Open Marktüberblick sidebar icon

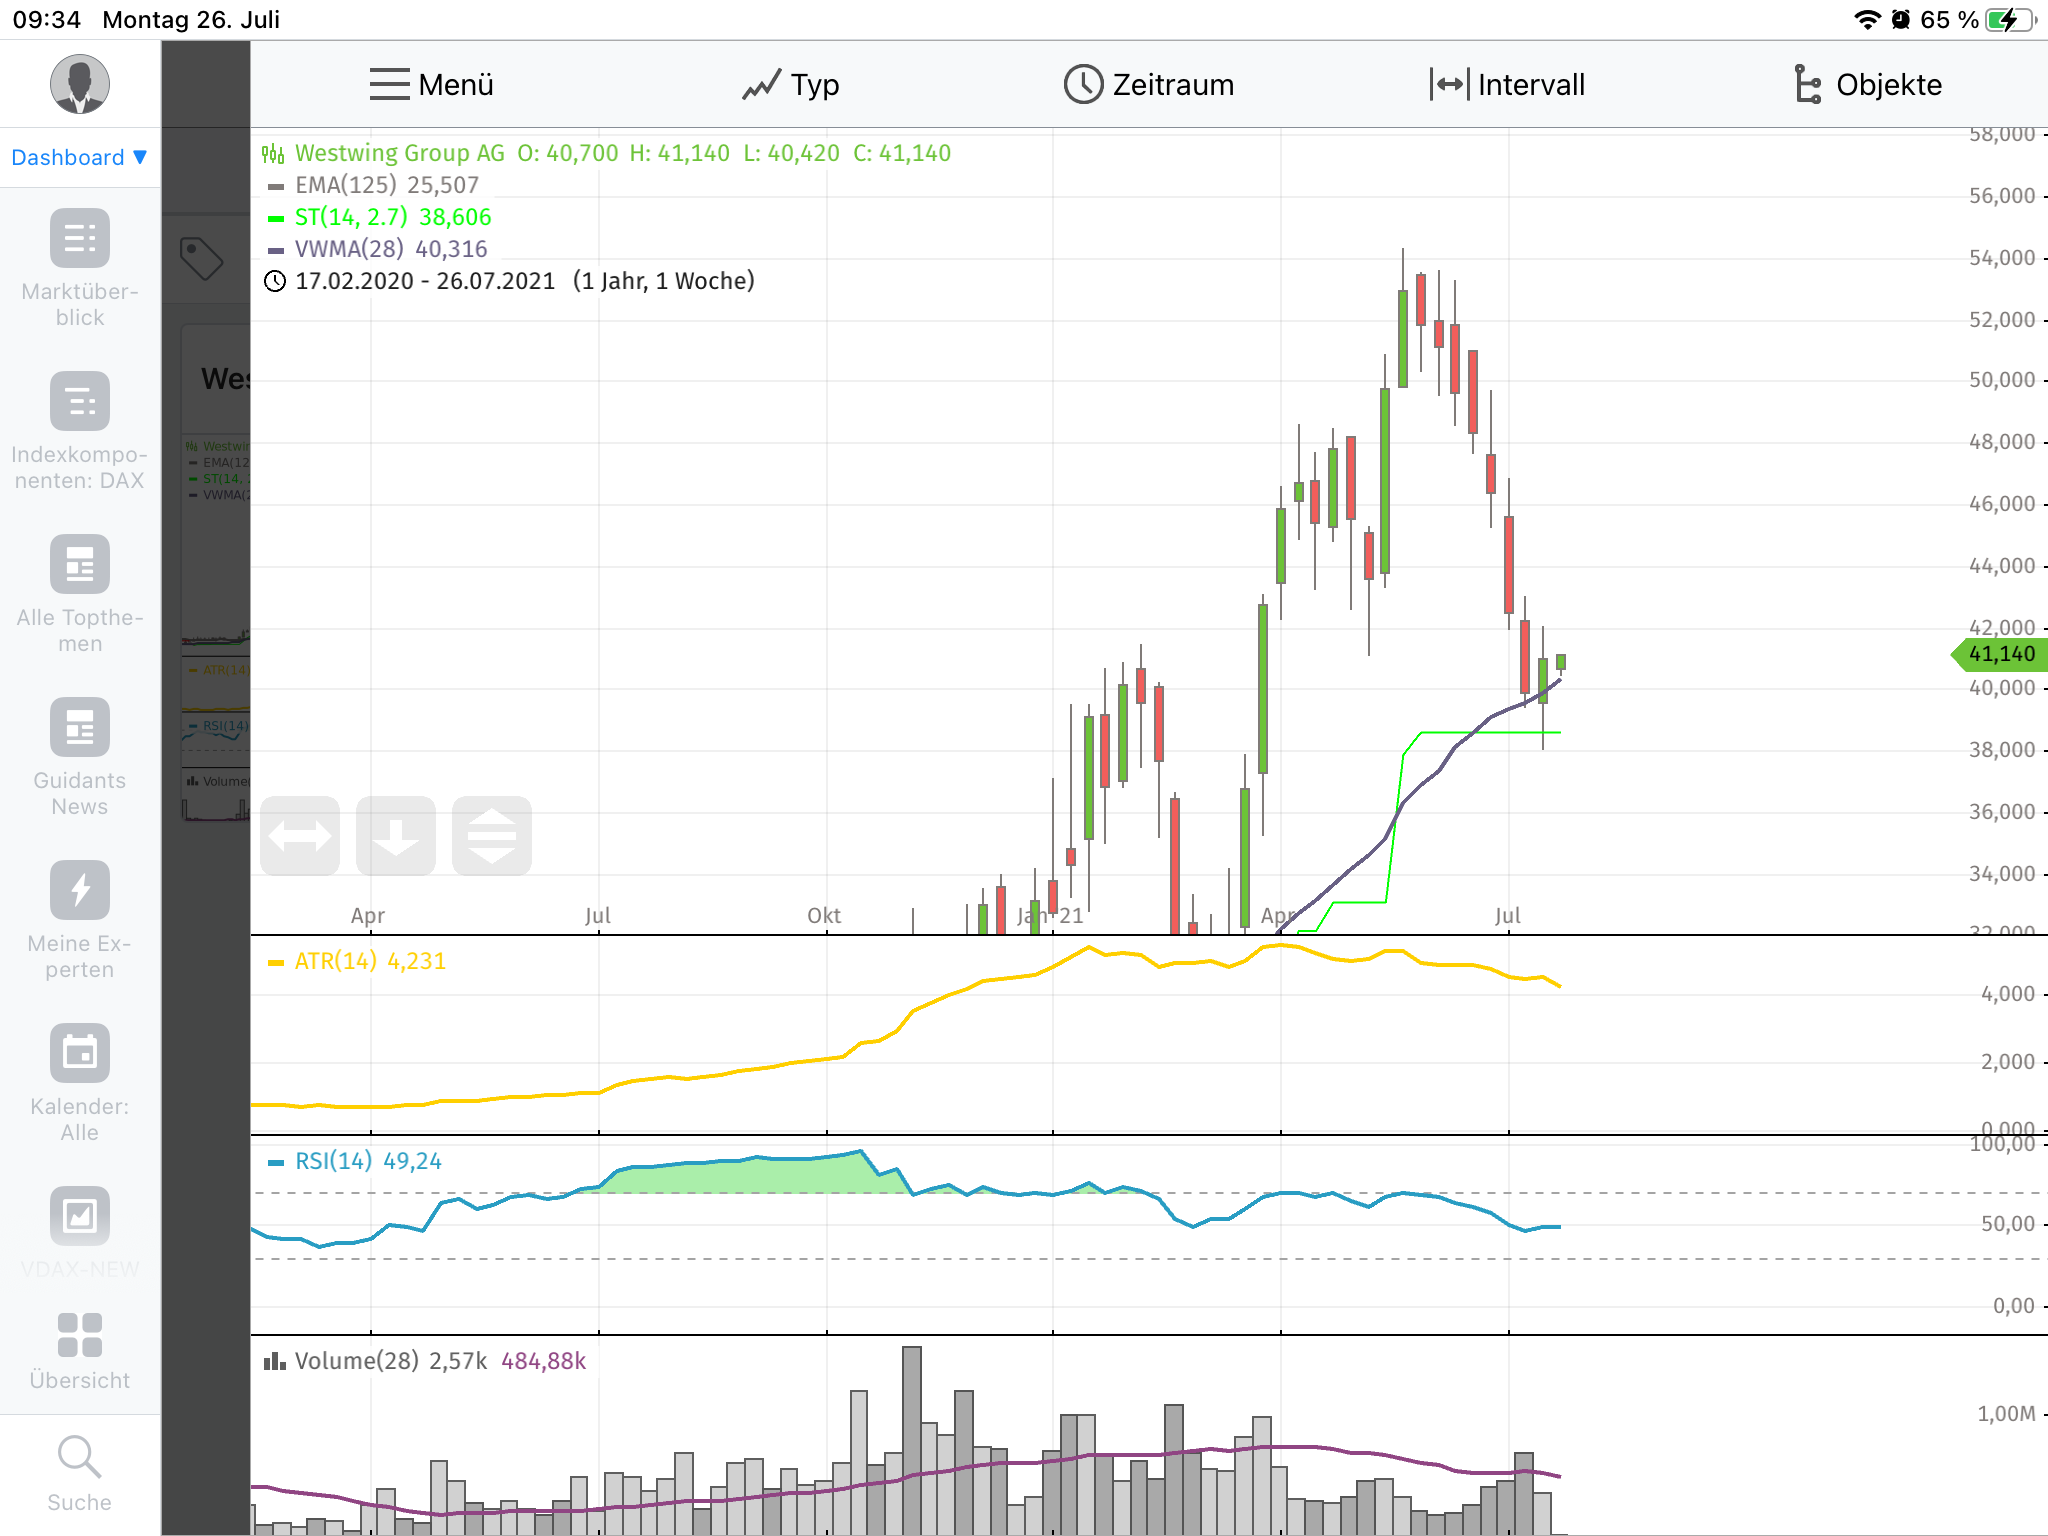(79, 238)
